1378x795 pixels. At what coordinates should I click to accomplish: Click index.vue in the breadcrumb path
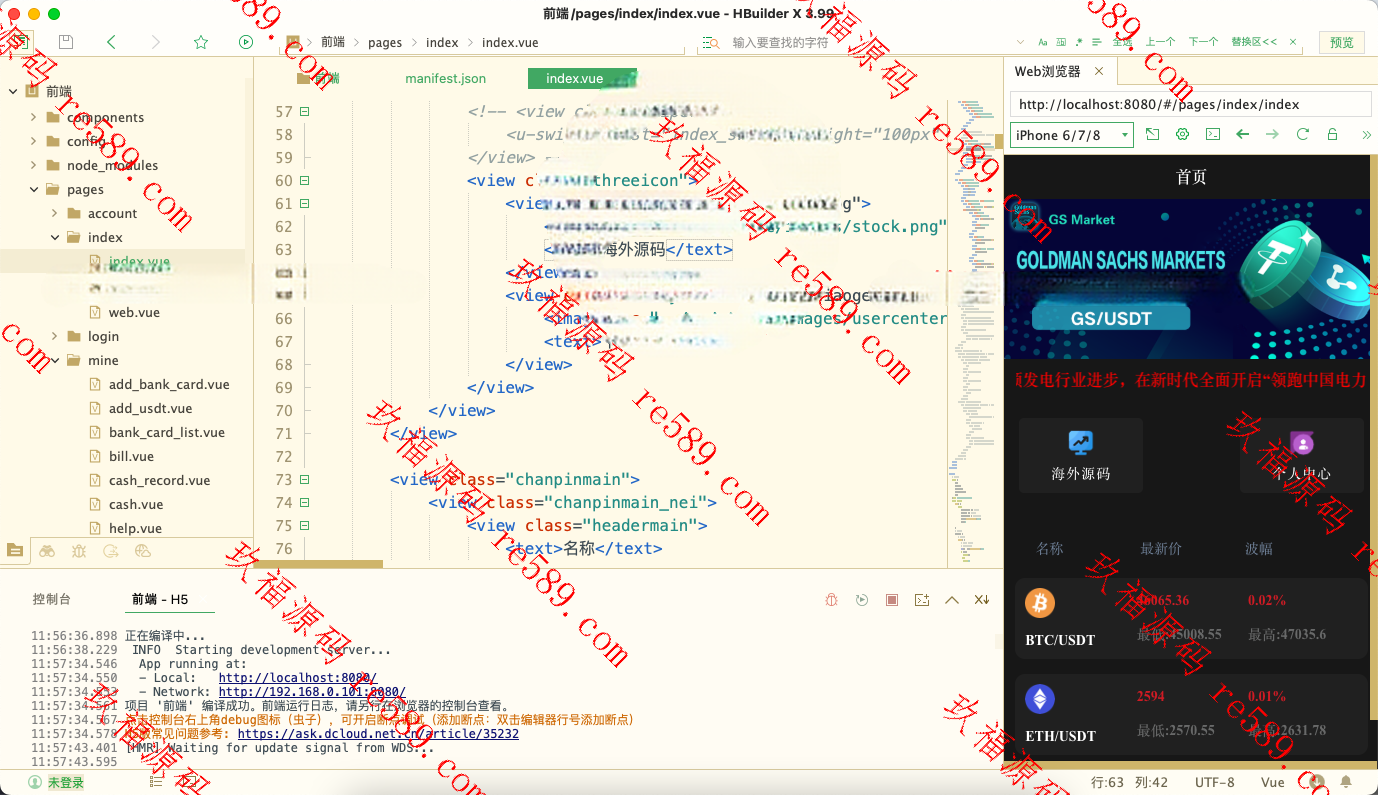point(510,42)
